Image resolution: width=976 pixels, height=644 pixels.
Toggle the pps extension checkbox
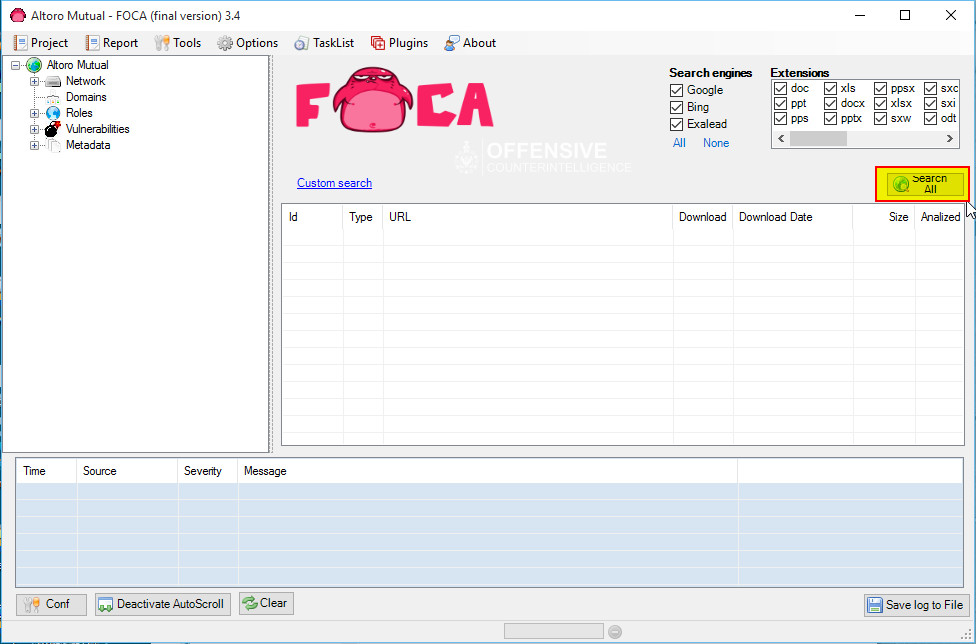tap(781, 118)
